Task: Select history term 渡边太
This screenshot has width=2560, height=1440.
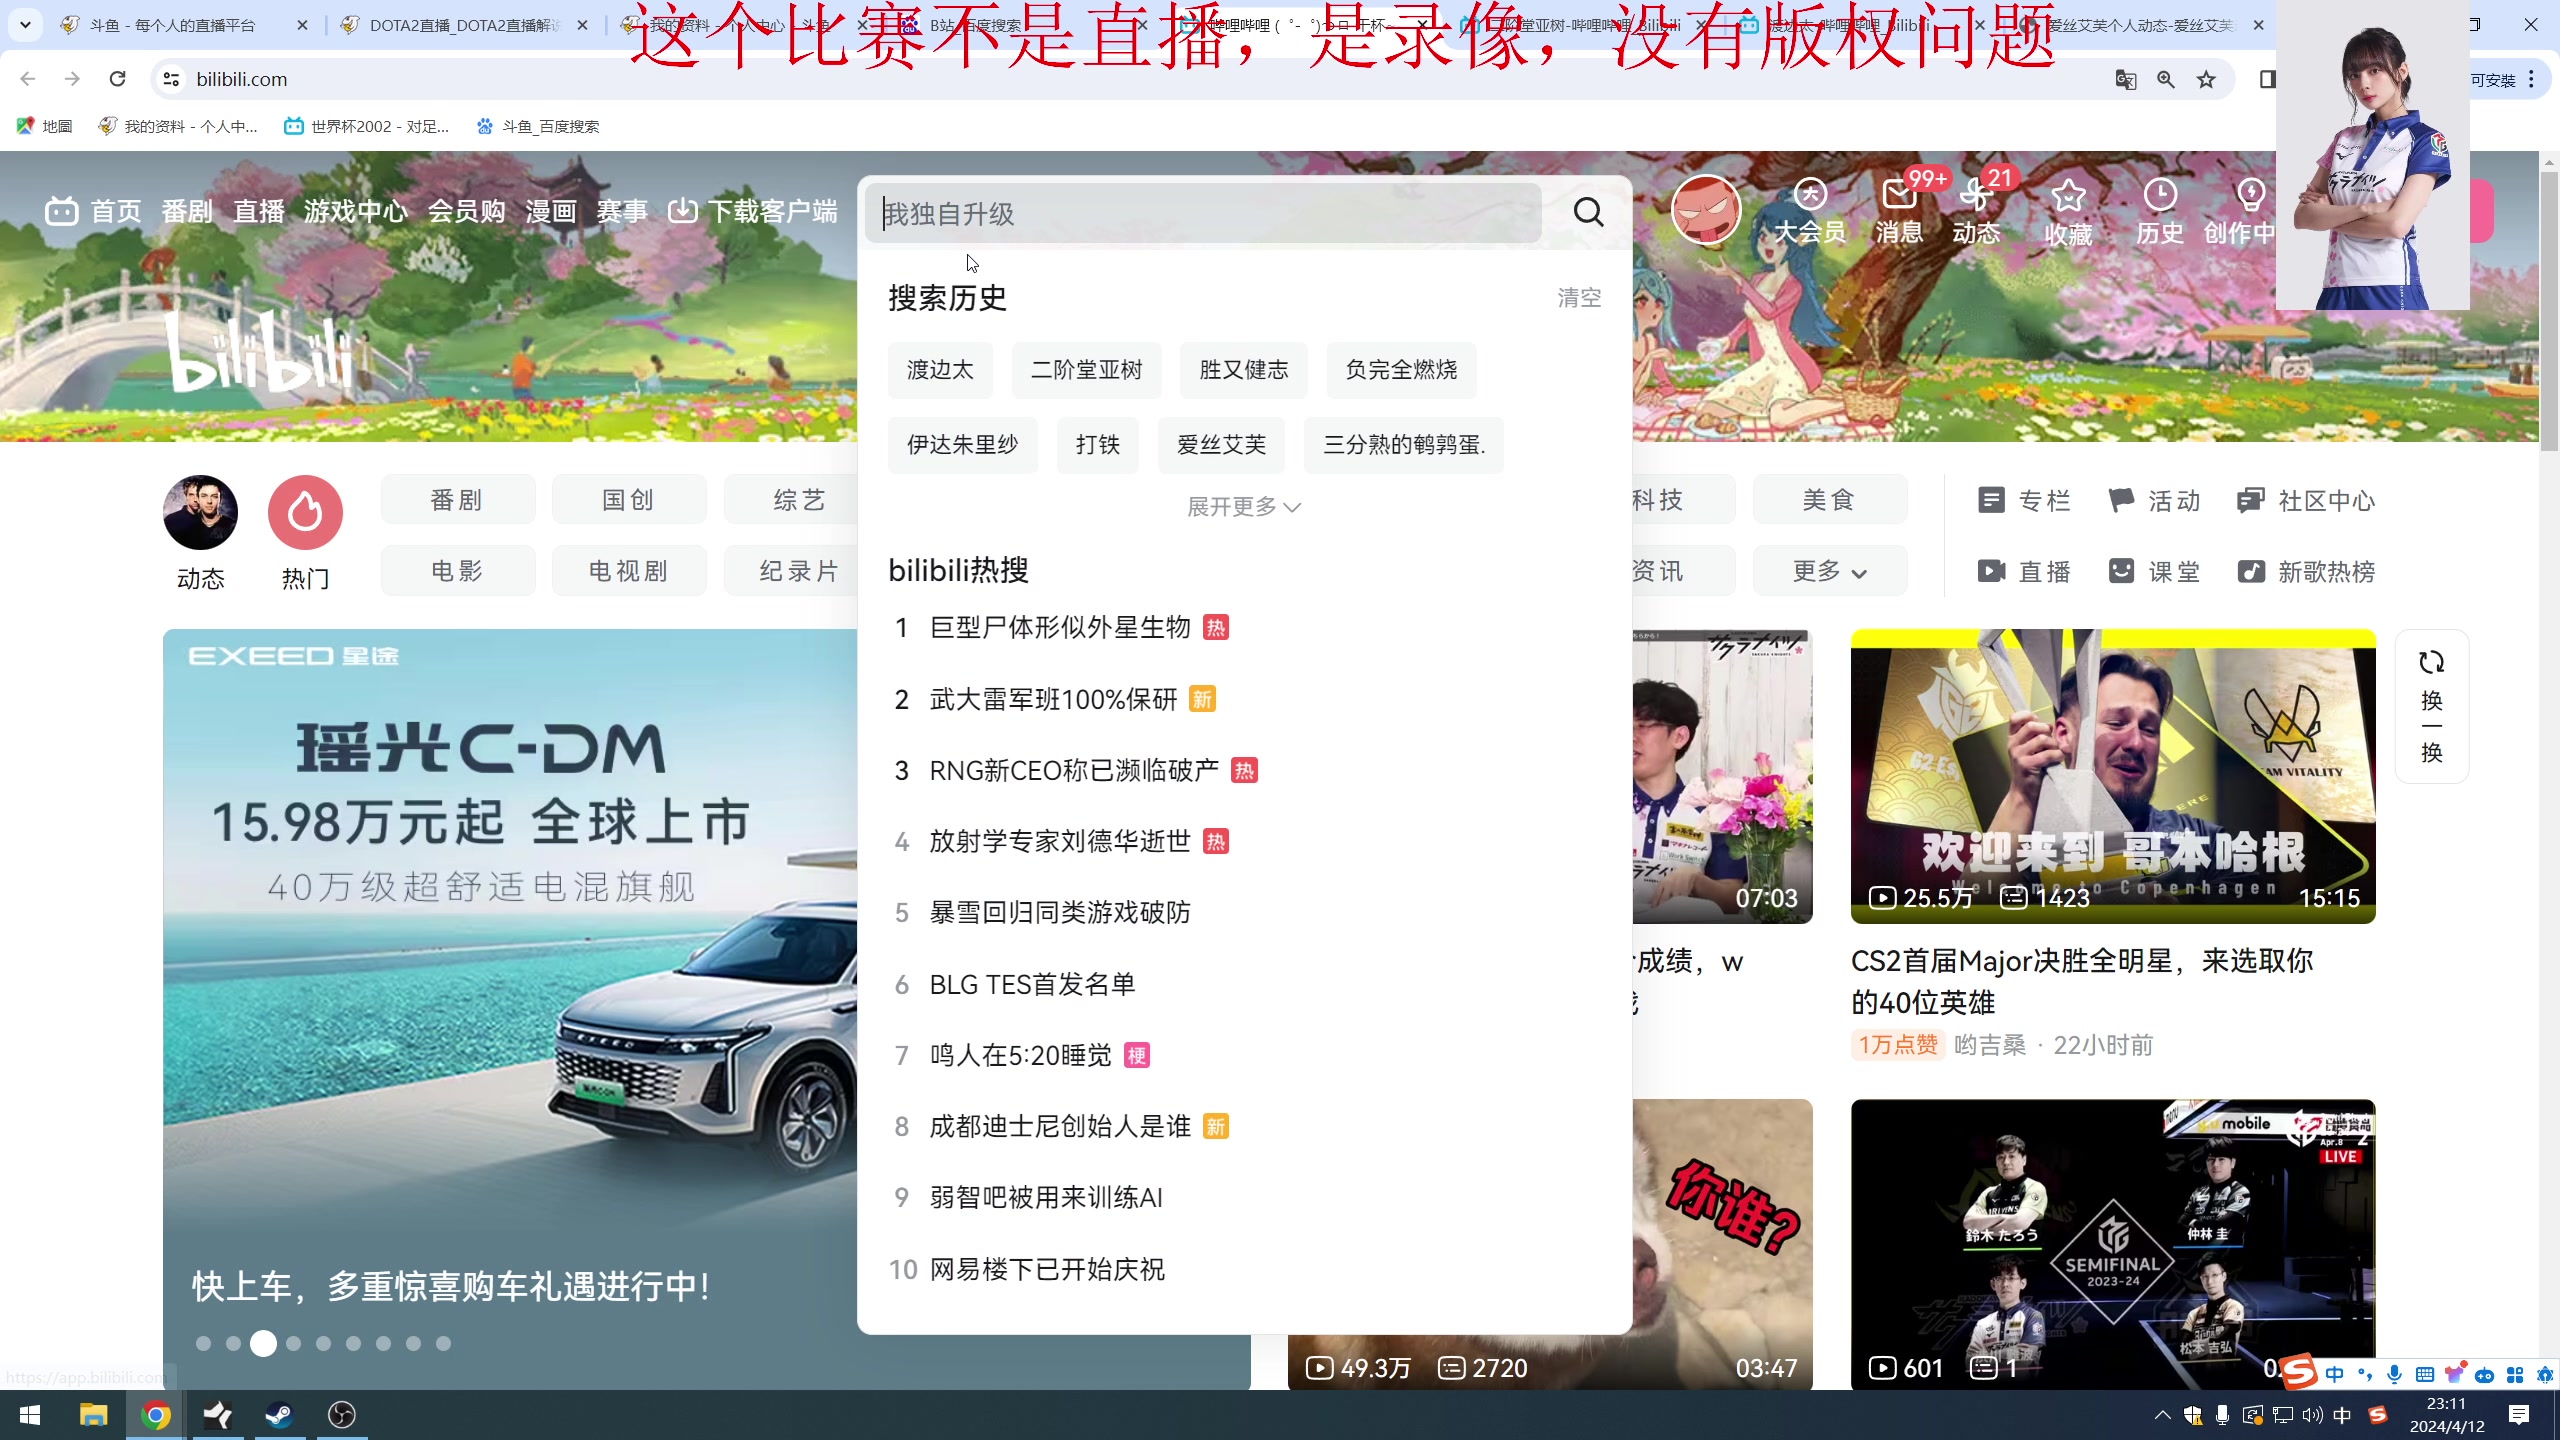Action: pos(940,370)
